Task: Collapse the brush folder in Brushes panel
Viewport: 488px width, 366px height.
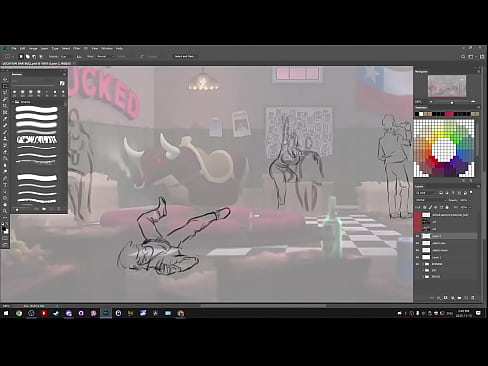Action: 14,102
